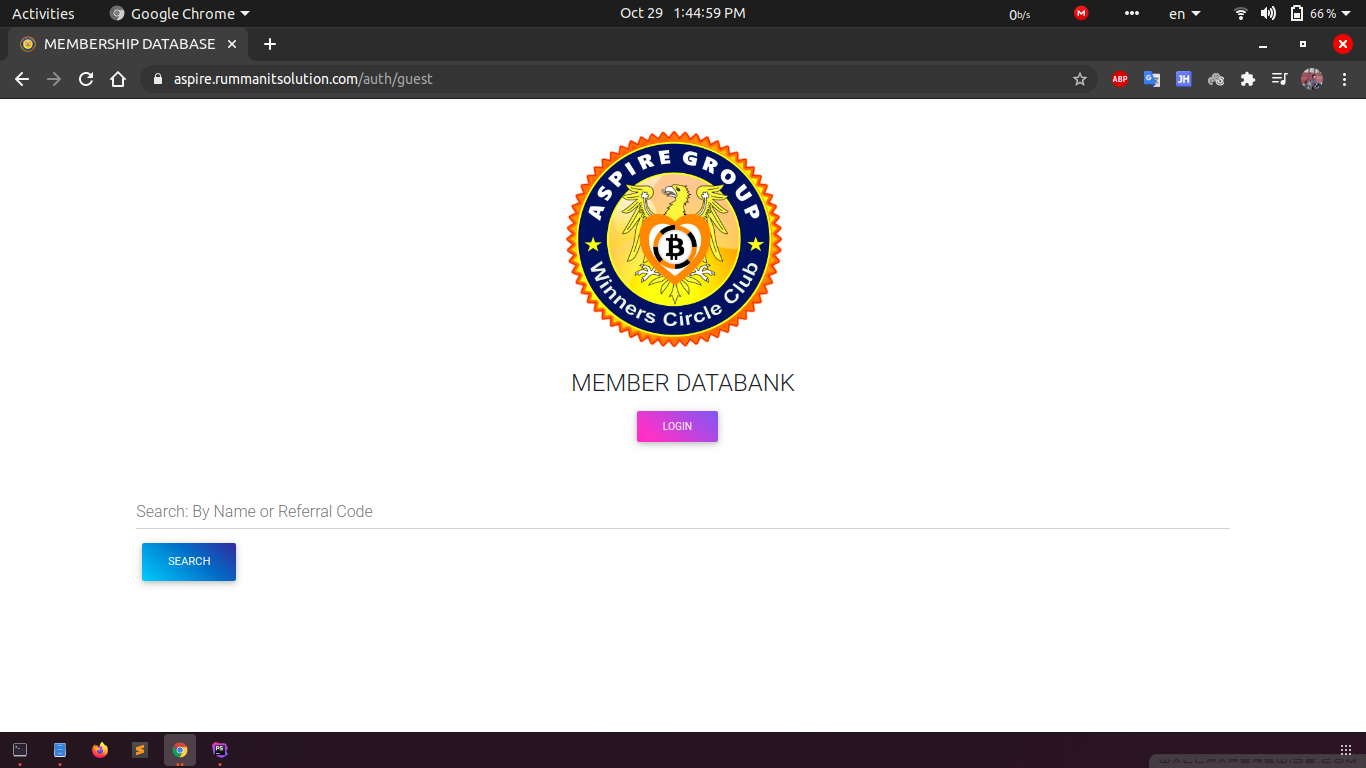Screen dimensions: 1366x768
Task: Open the Google Translate extension icon
Action: pyautogui.click(x=1152, y=79)
